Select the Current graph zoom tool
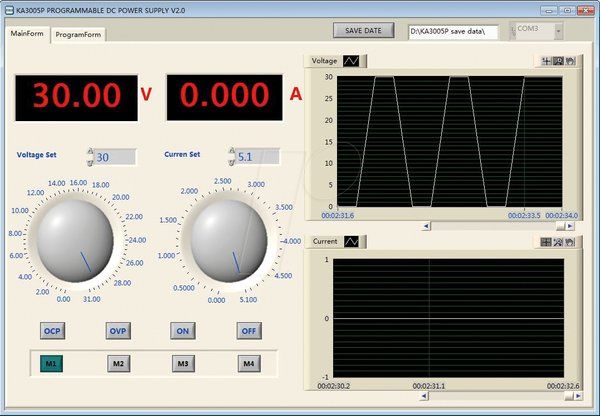The image size is (600, 416). pos(558,242)
